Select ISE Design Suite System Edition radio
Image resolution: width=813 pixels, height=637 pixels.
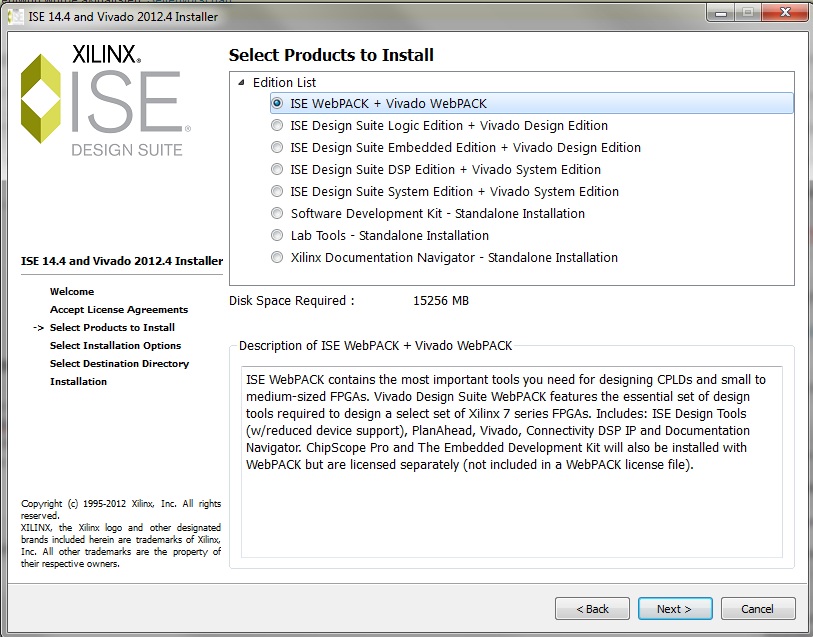click(277, 192)
